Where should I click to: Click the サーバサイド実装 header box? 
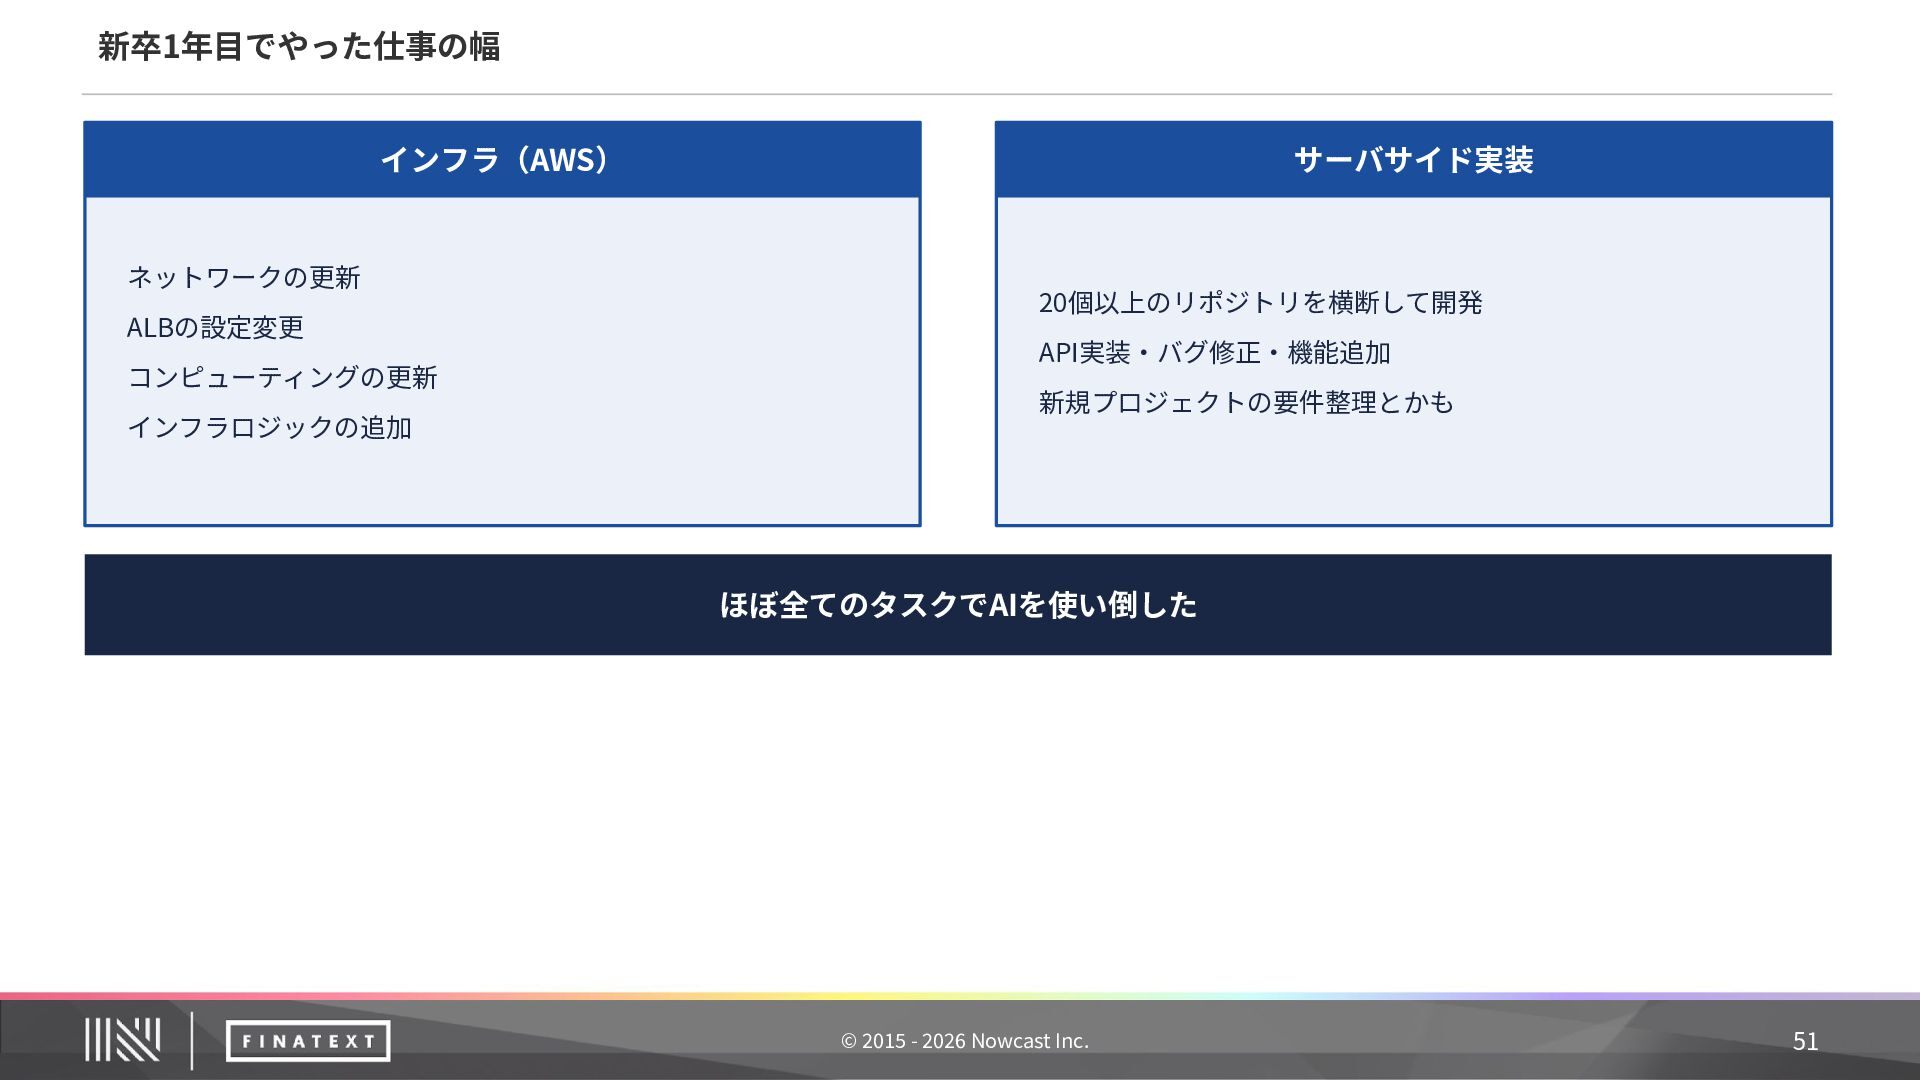[1413, 159]
